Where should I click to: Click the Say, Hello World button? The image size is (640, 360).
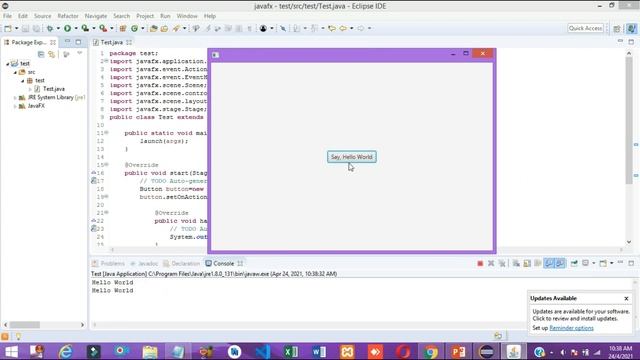pyautogui.click(x=351, y=157)
